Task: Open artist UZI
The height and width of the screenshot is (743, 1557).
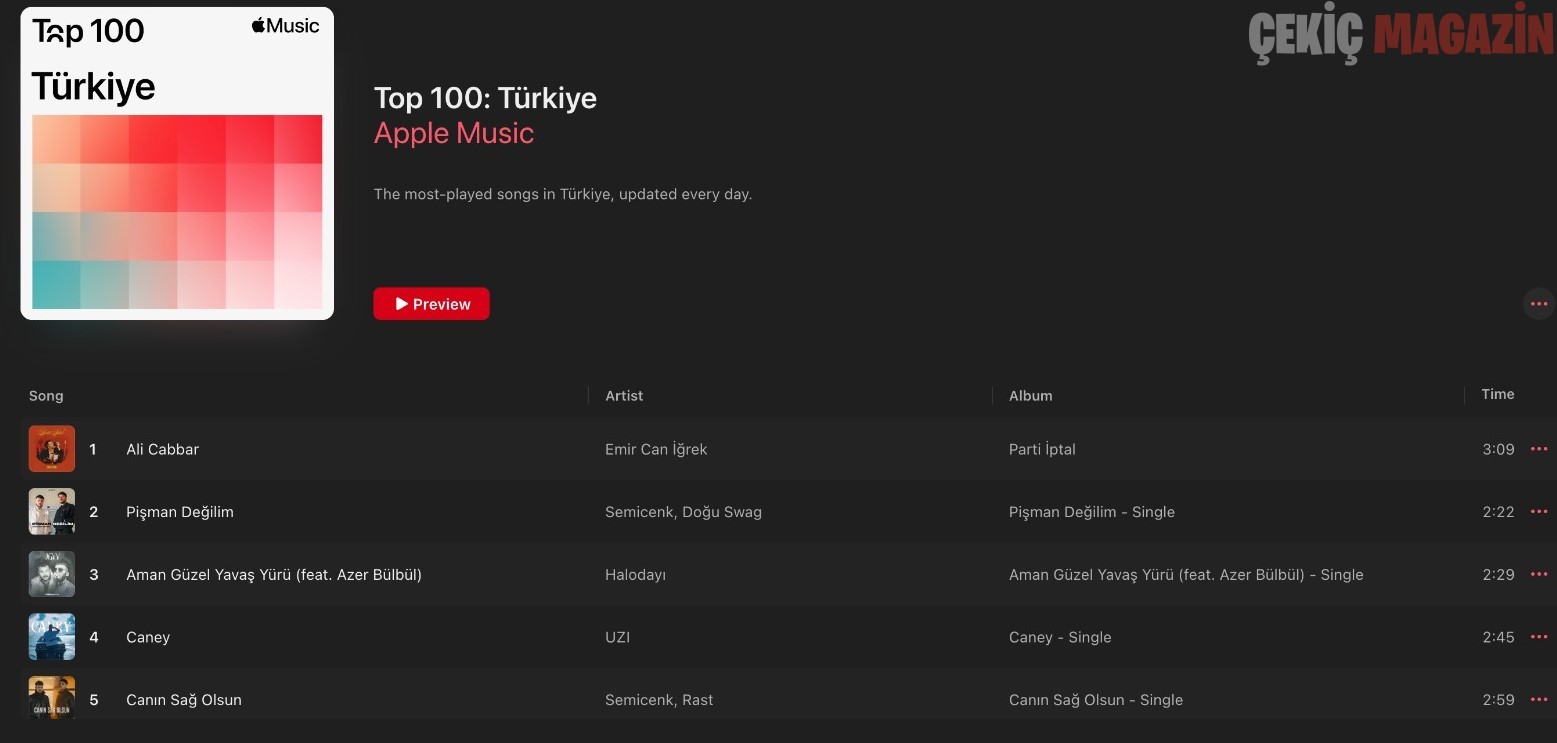Action: [617, 637]
